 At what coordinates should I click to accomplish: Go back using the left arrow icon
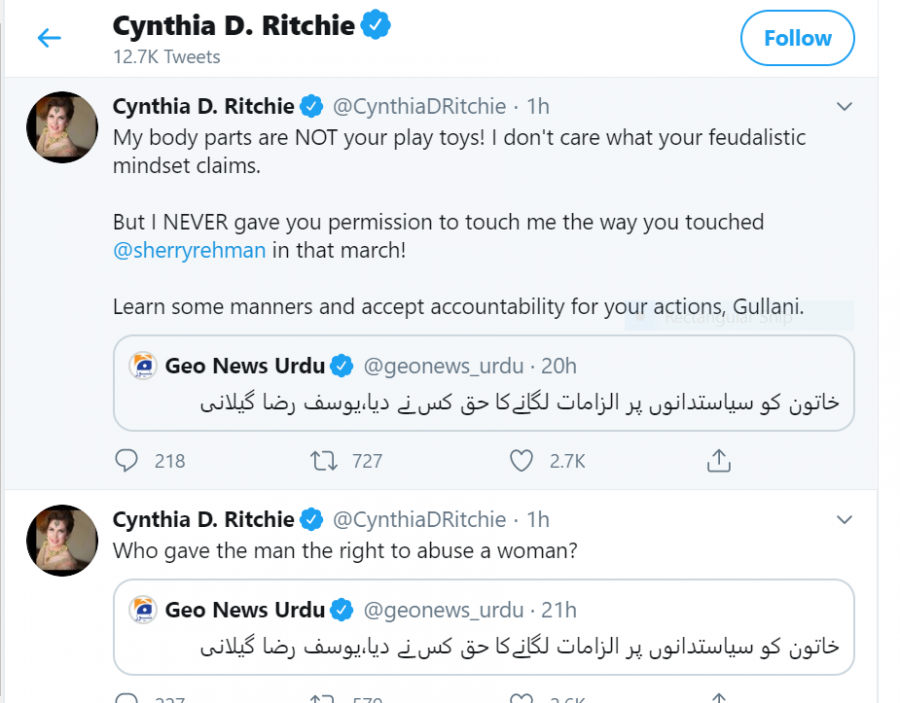[x=49, y=38]
